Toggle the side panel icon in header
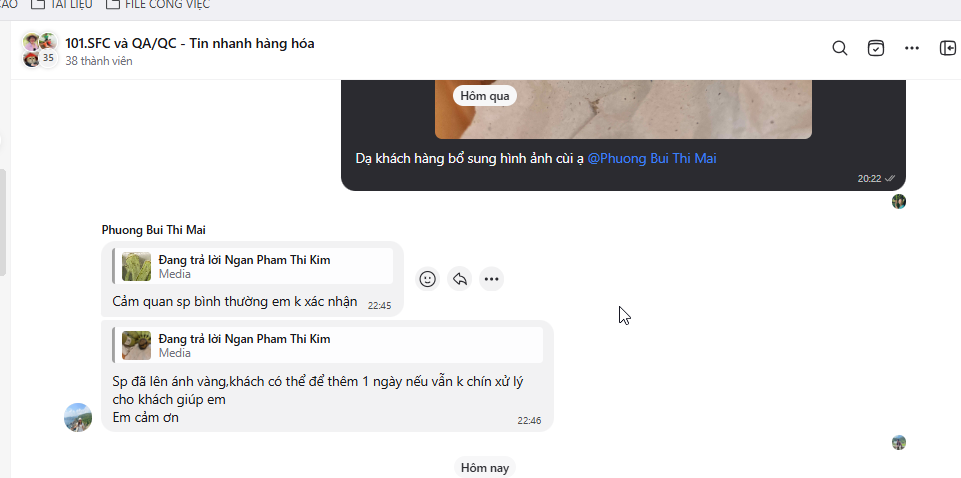961x478 pixels. [947, 48]
